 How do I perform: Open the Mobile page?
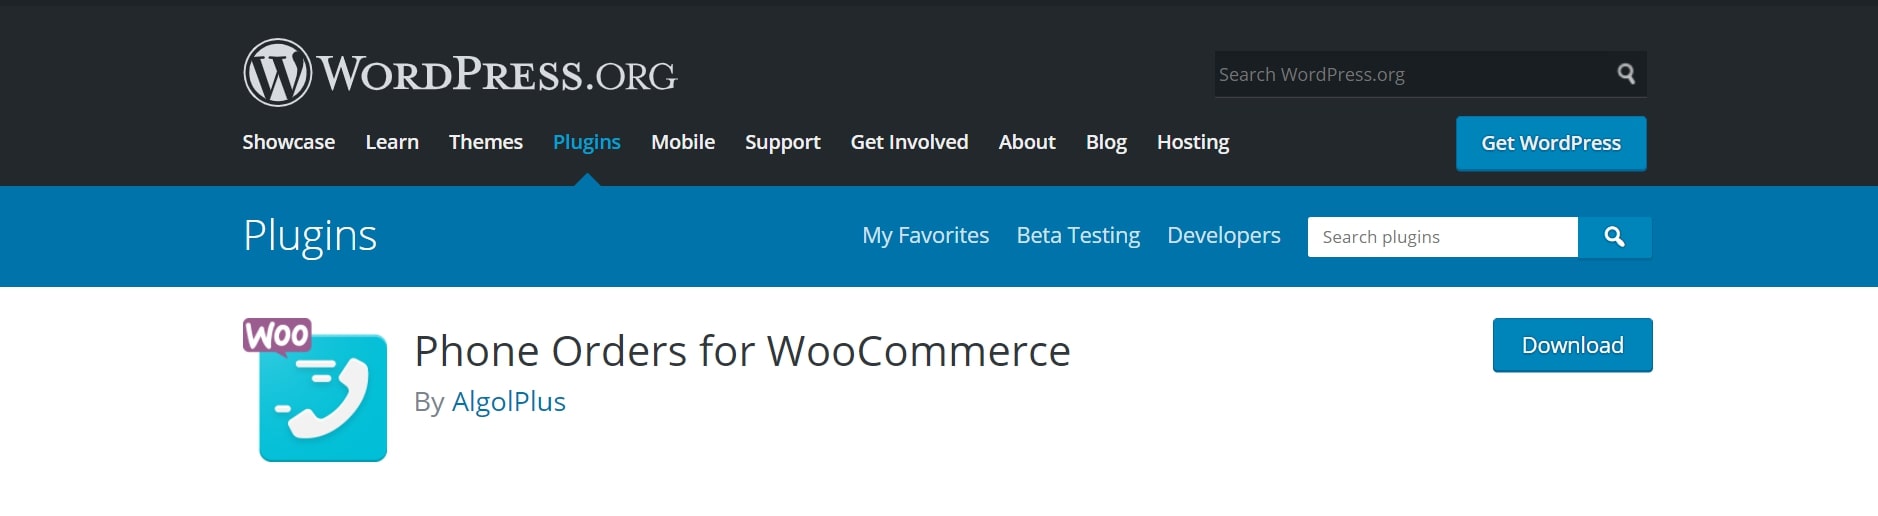tap(683, 142)
